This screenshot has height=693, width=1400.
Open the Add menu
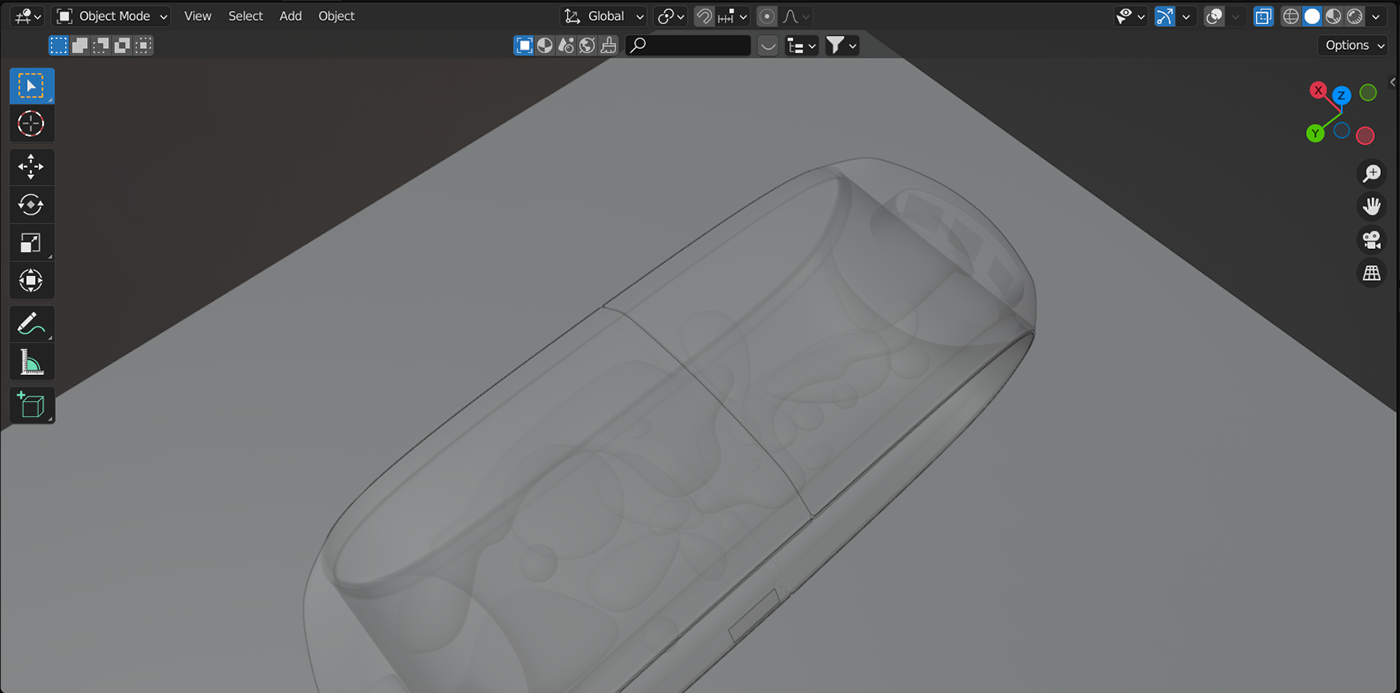(x=290, y=16)
